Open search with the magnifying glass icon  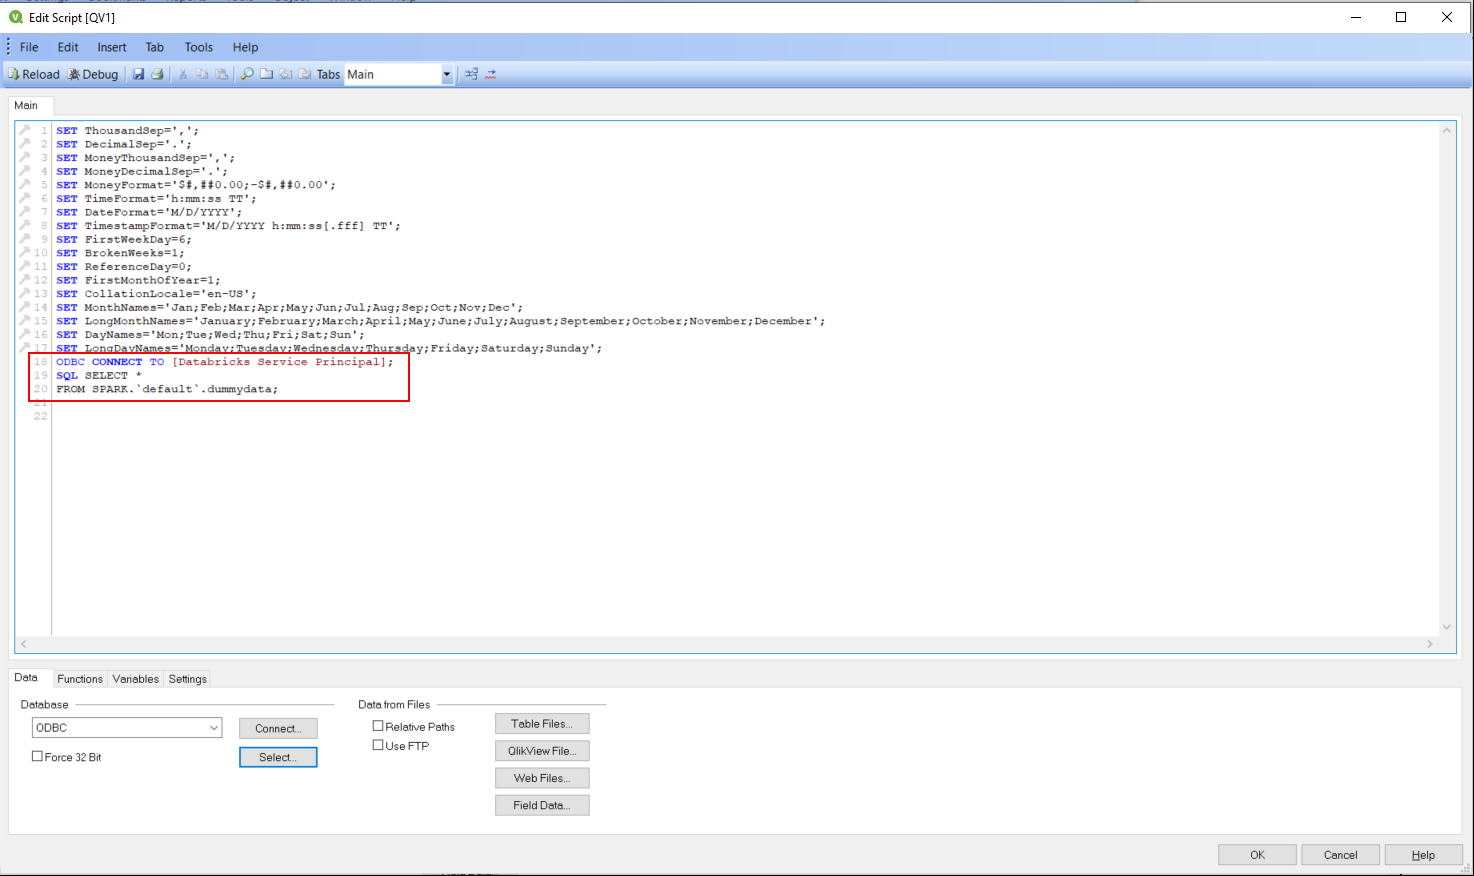247,74
